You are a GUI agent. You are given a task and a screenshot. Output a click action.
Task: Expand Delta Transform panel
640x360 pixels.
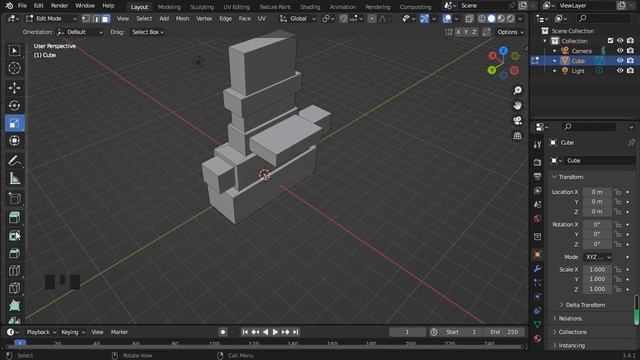pos(584,305)
